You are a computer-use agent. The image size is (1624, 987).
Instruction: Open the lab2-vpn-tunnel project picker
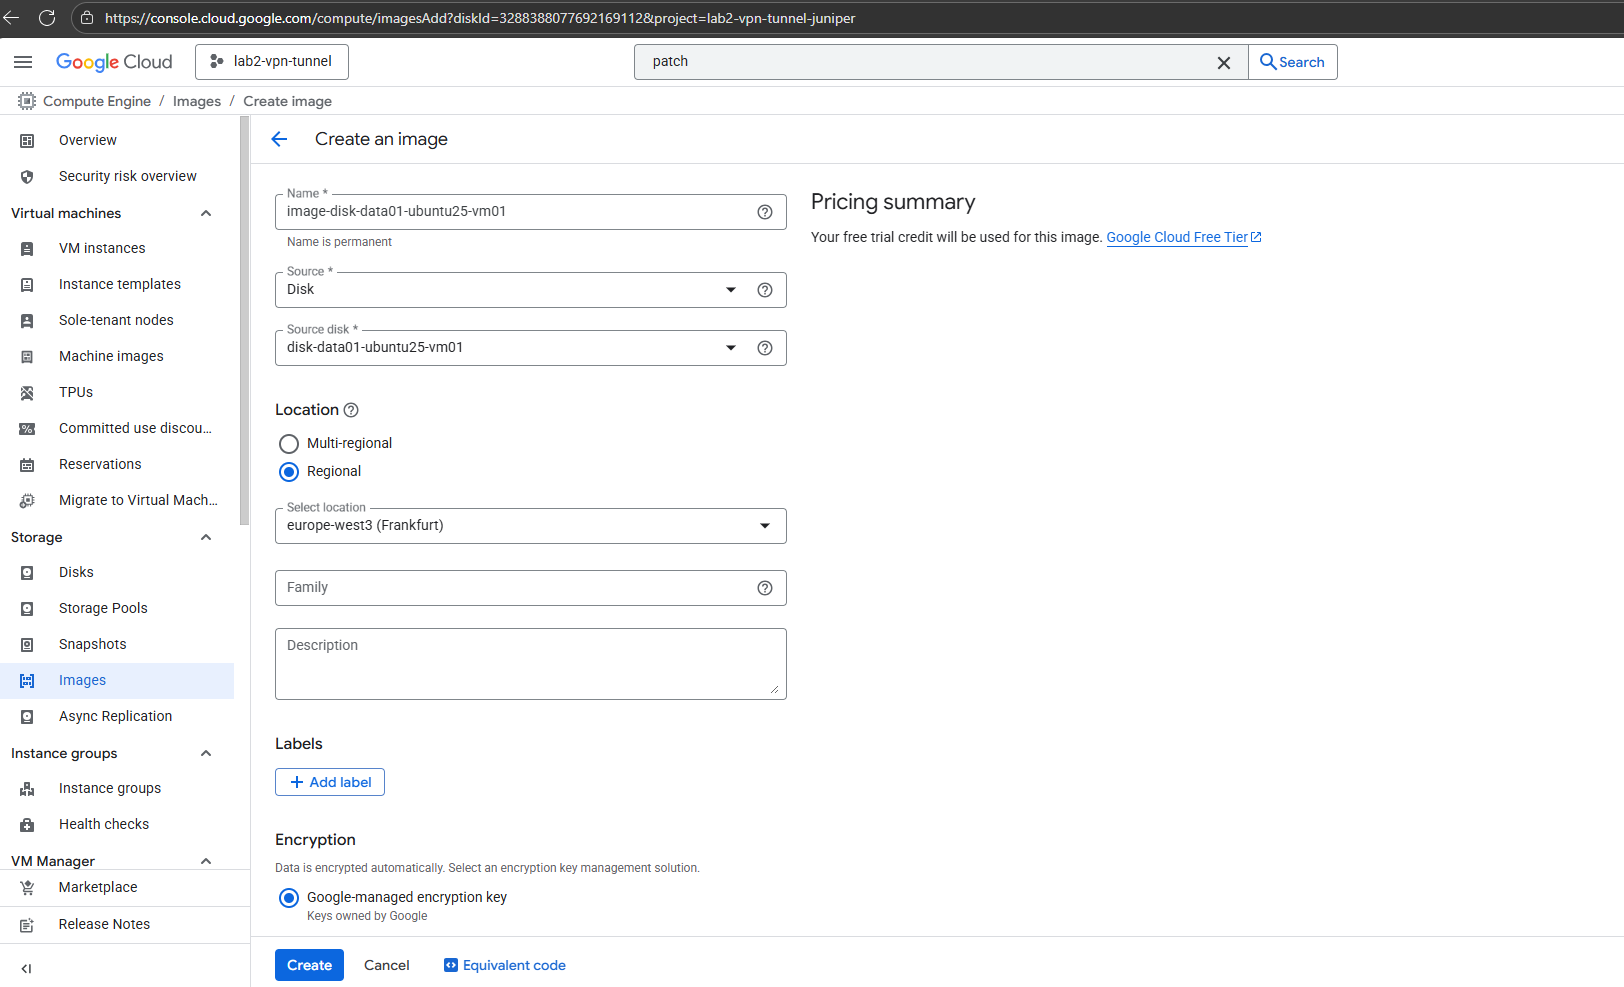tap(272, 62)
